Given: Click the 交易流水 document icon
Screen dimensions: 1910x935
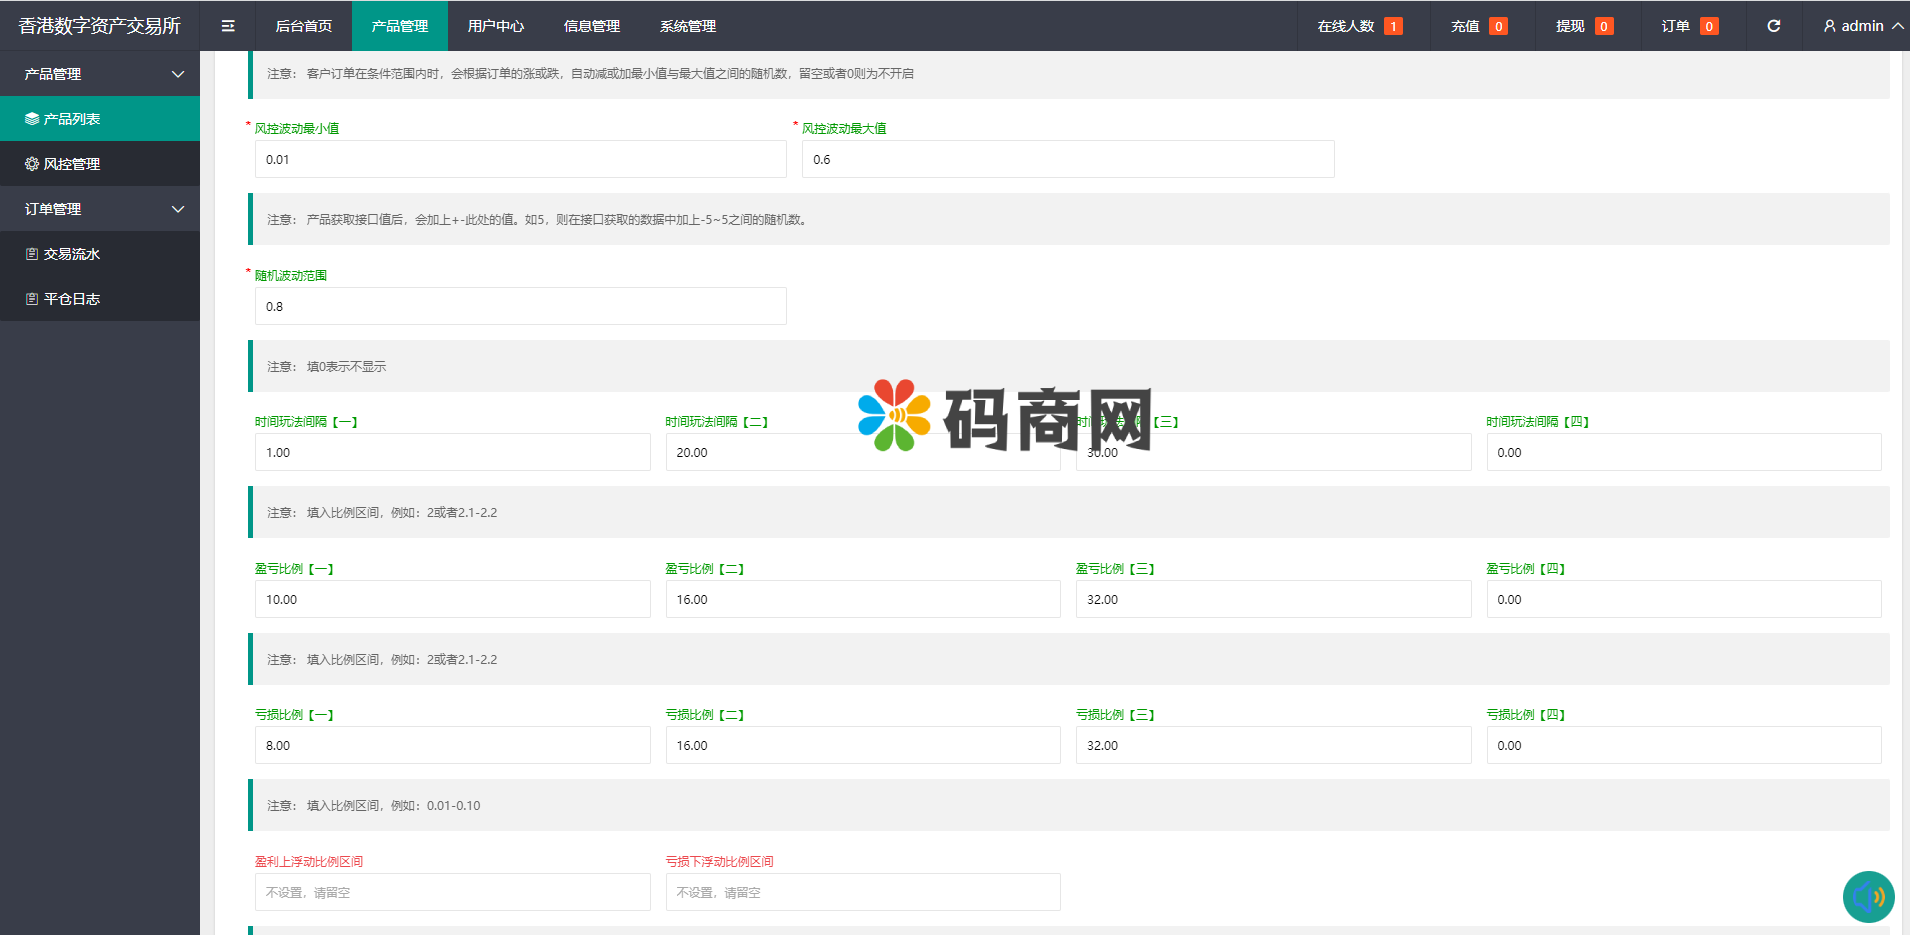Looking at the screenshot, I should point(32,254).
